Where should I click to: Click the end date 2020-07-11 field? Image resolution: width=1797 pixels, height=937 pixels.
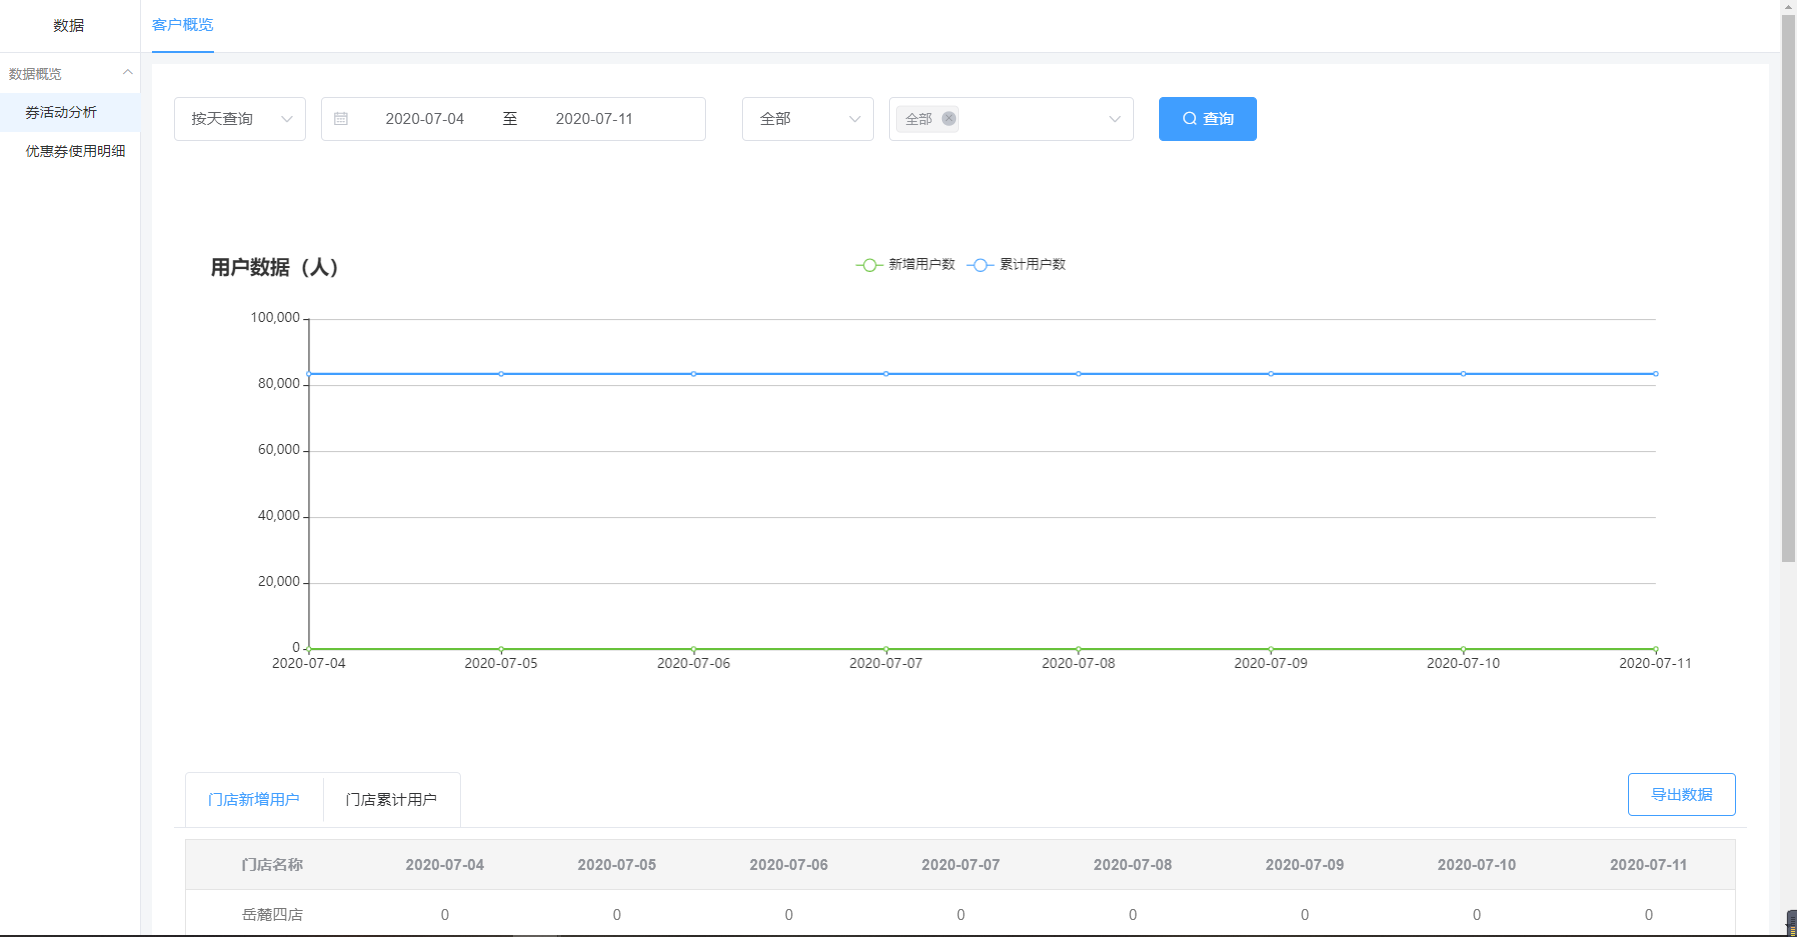pyautogui.click(x=594, y=119)
